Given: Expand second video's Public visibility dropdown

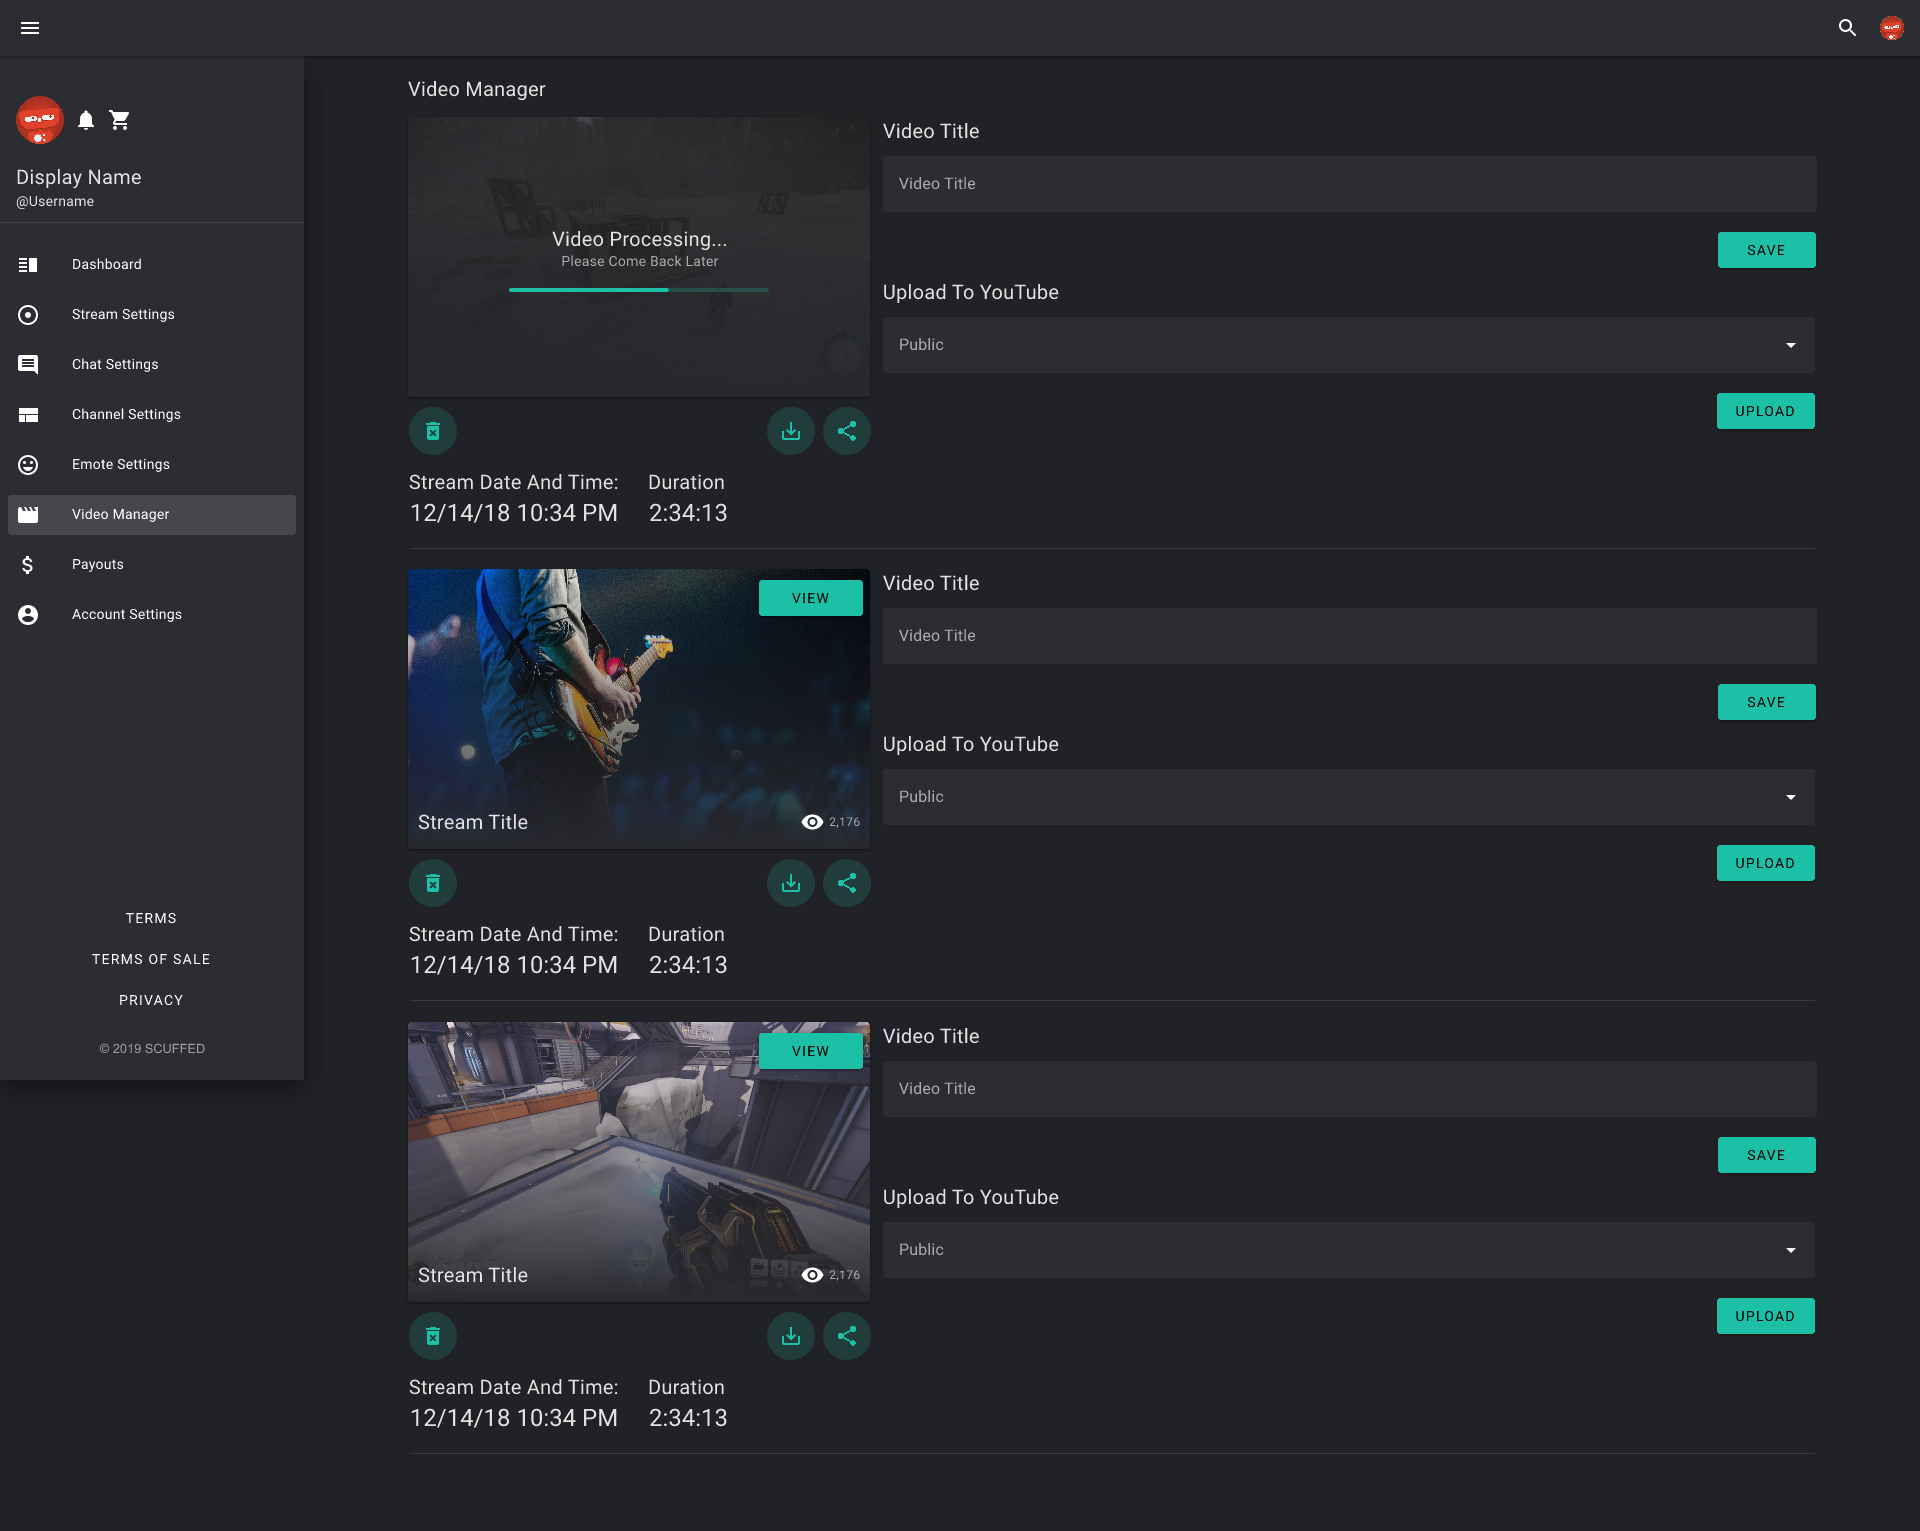Looking at the screenshot, I should coord(1348,797).
